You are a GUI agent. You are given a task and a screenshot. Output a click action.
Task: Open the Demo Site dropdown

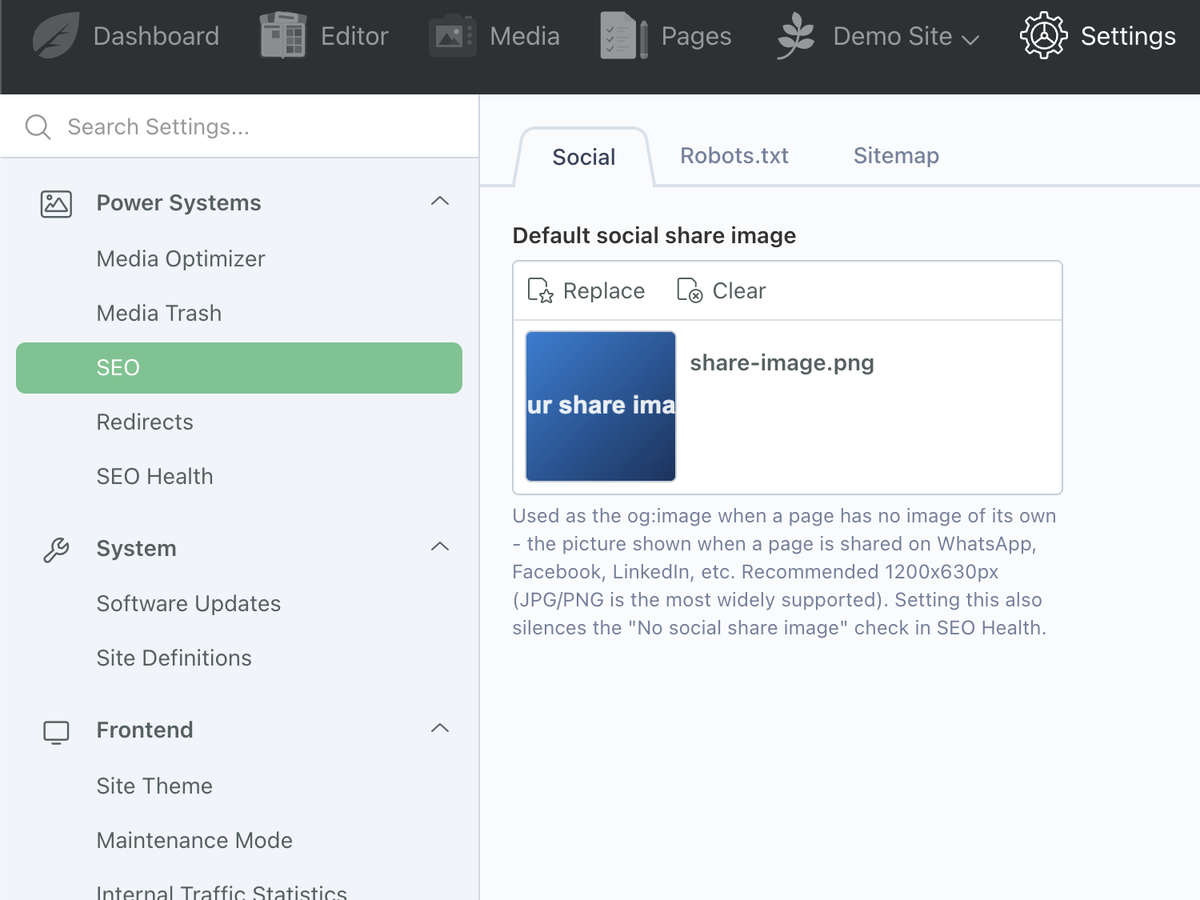(x=878, y=37)
